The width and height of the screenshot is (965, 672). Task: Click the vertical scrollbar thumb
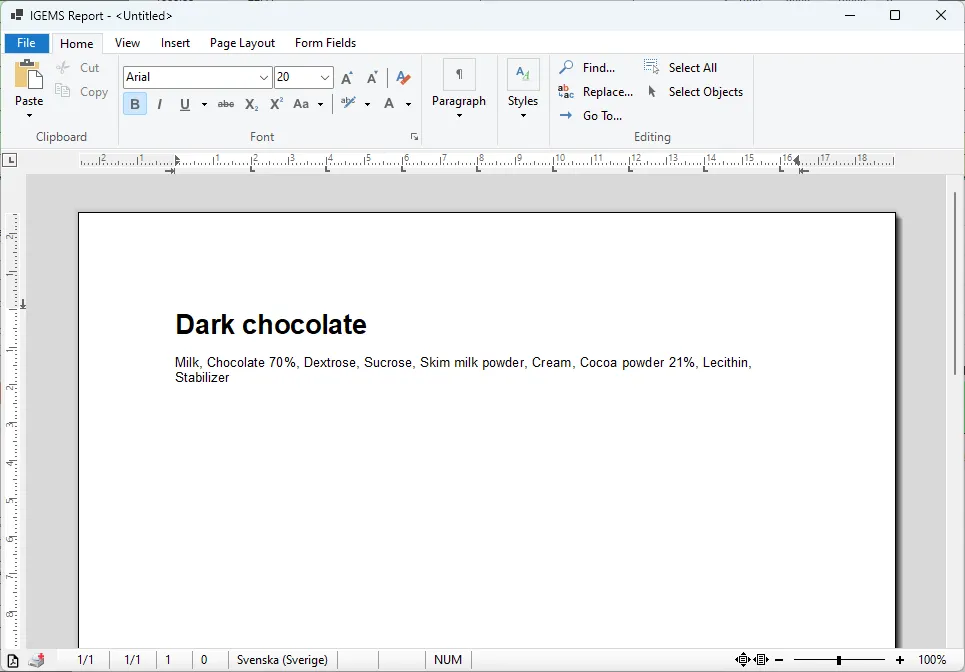point(955,283)
